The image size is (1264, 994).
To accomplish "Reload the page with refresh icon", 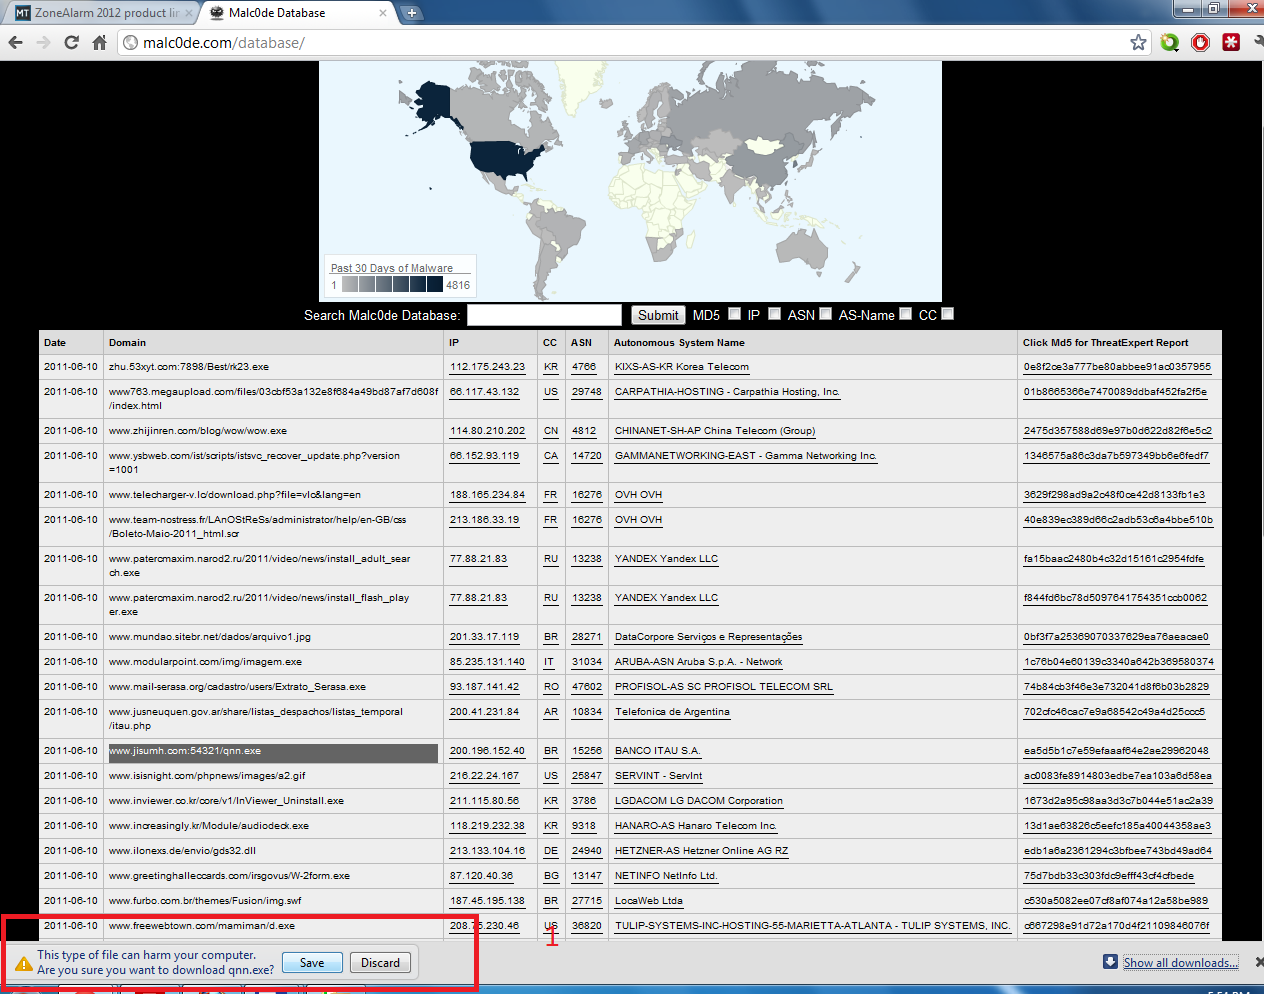I will pyautogui.click(x=71, y=42).
